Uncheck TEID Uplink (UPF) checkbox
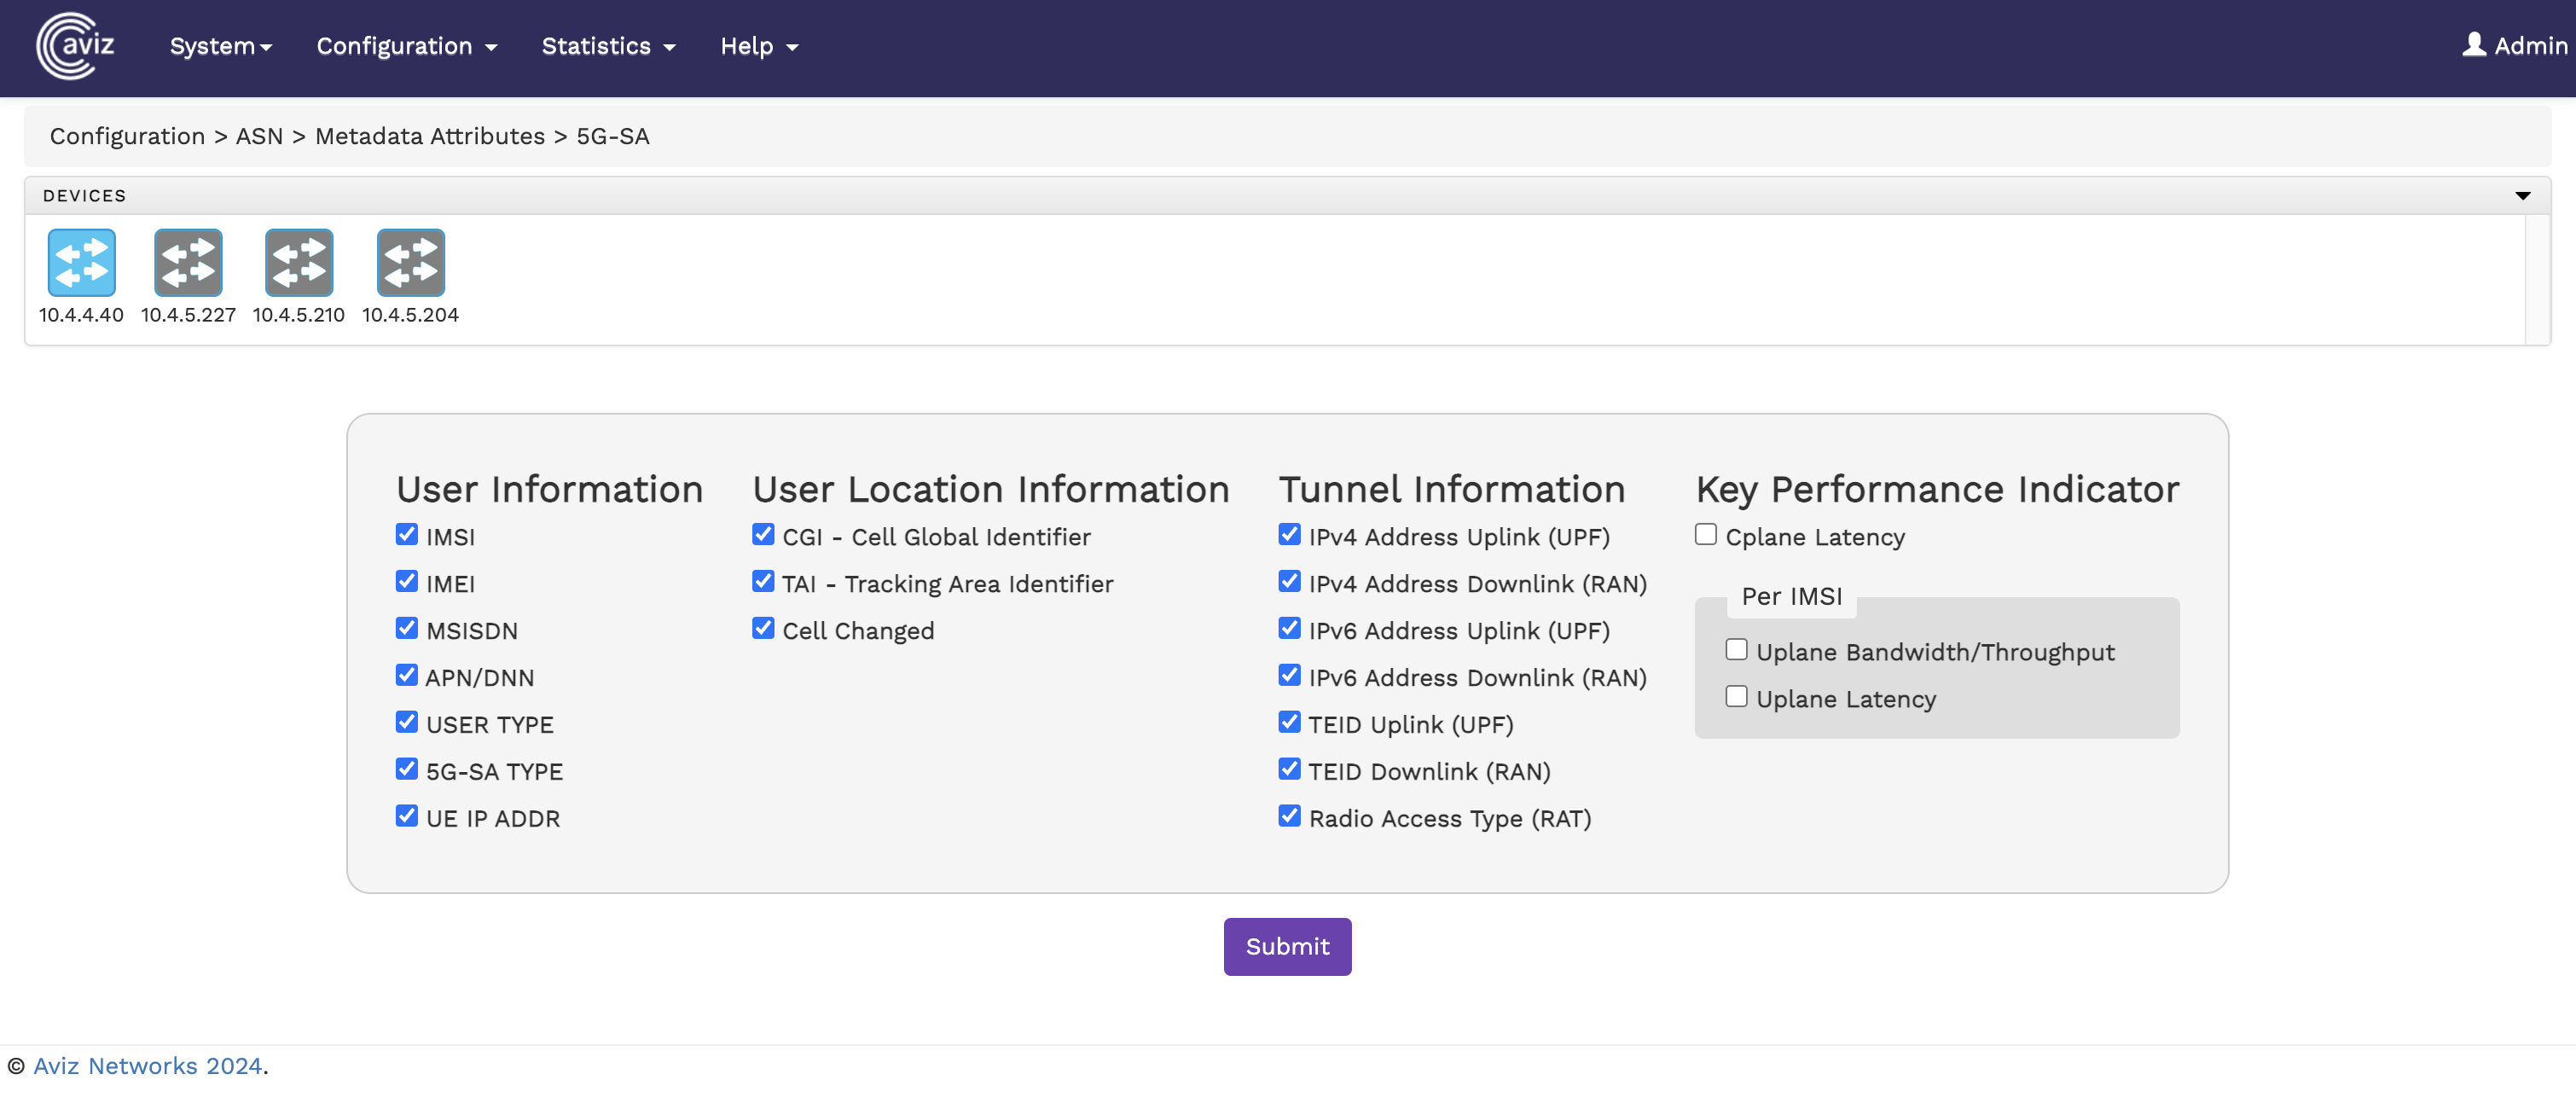This screenshot has width=2576, height=1109. pos(1289,723)
